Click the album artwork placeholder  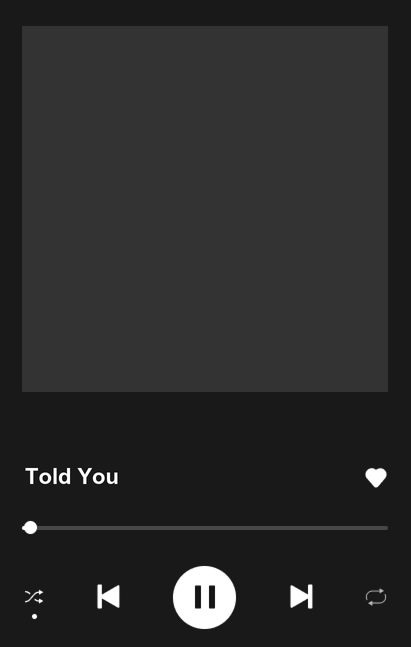(x=205, y=209)
